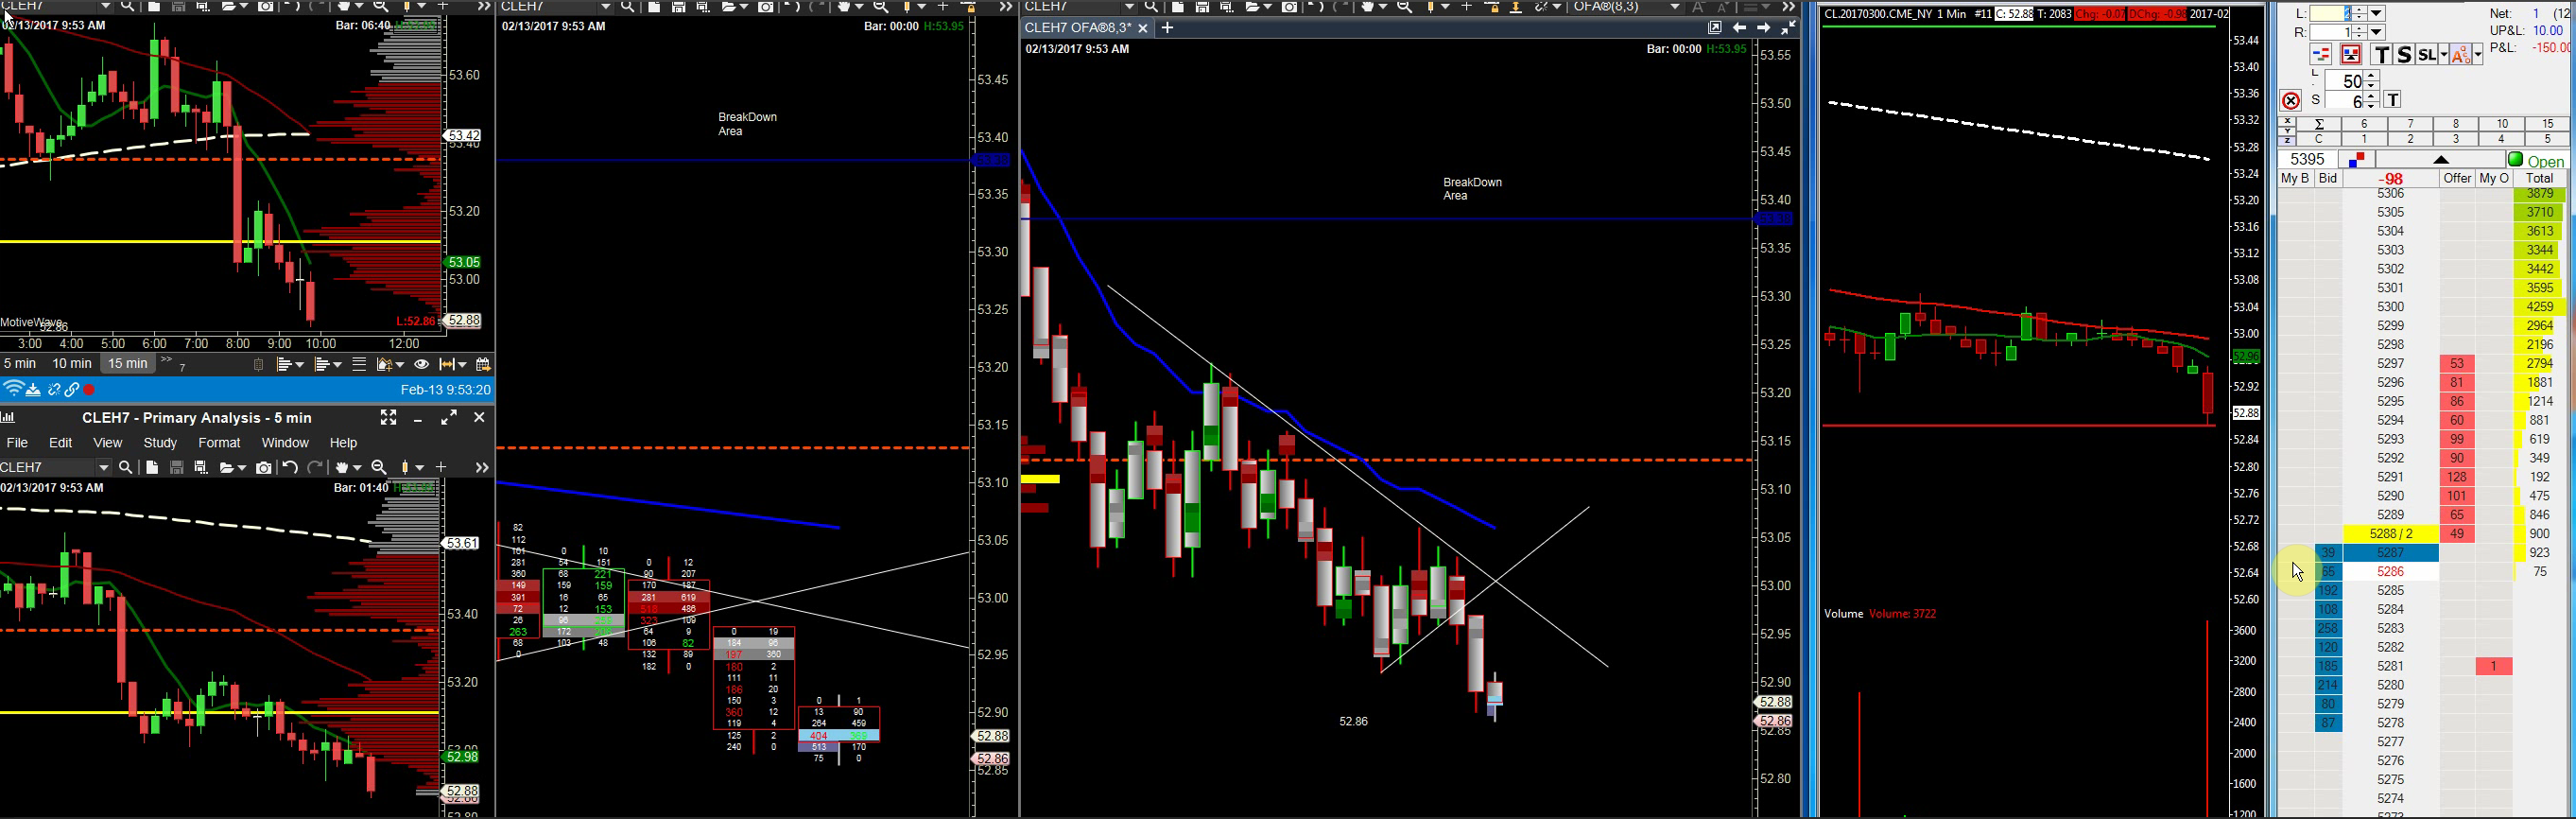2576x819 pixels.
Task: Switch chart to 5 min timeframe
Action: pyautogui.click(x=20, y=363)
